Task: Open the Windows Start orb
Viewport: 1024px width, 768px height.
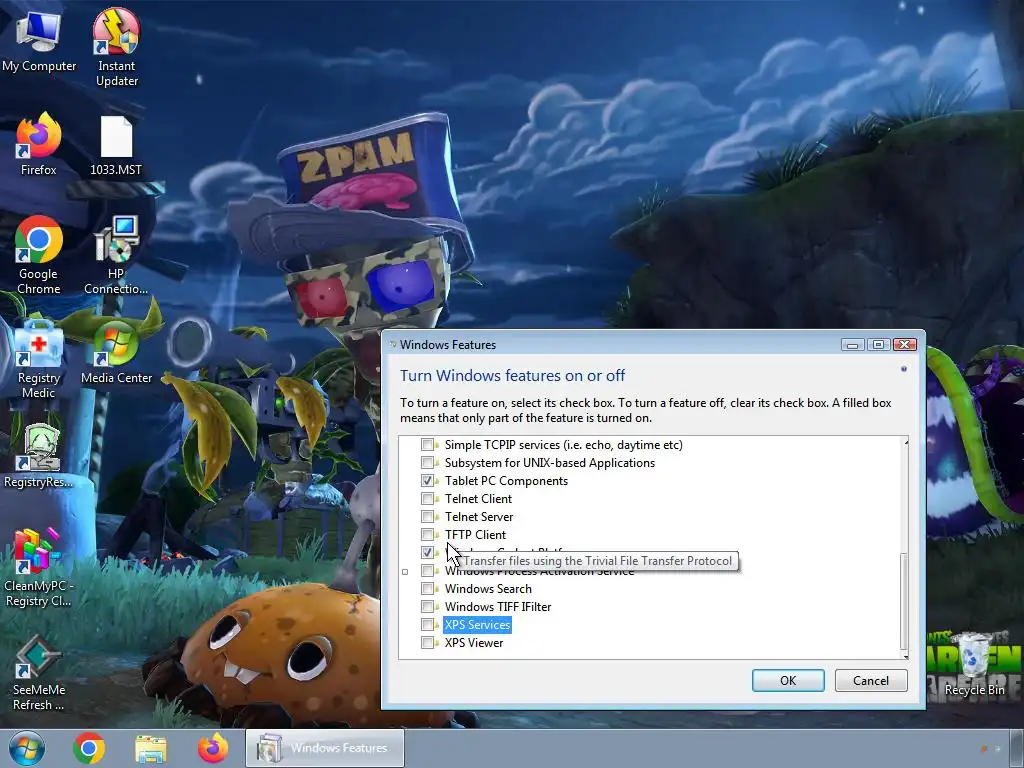Action: (27, 748)
